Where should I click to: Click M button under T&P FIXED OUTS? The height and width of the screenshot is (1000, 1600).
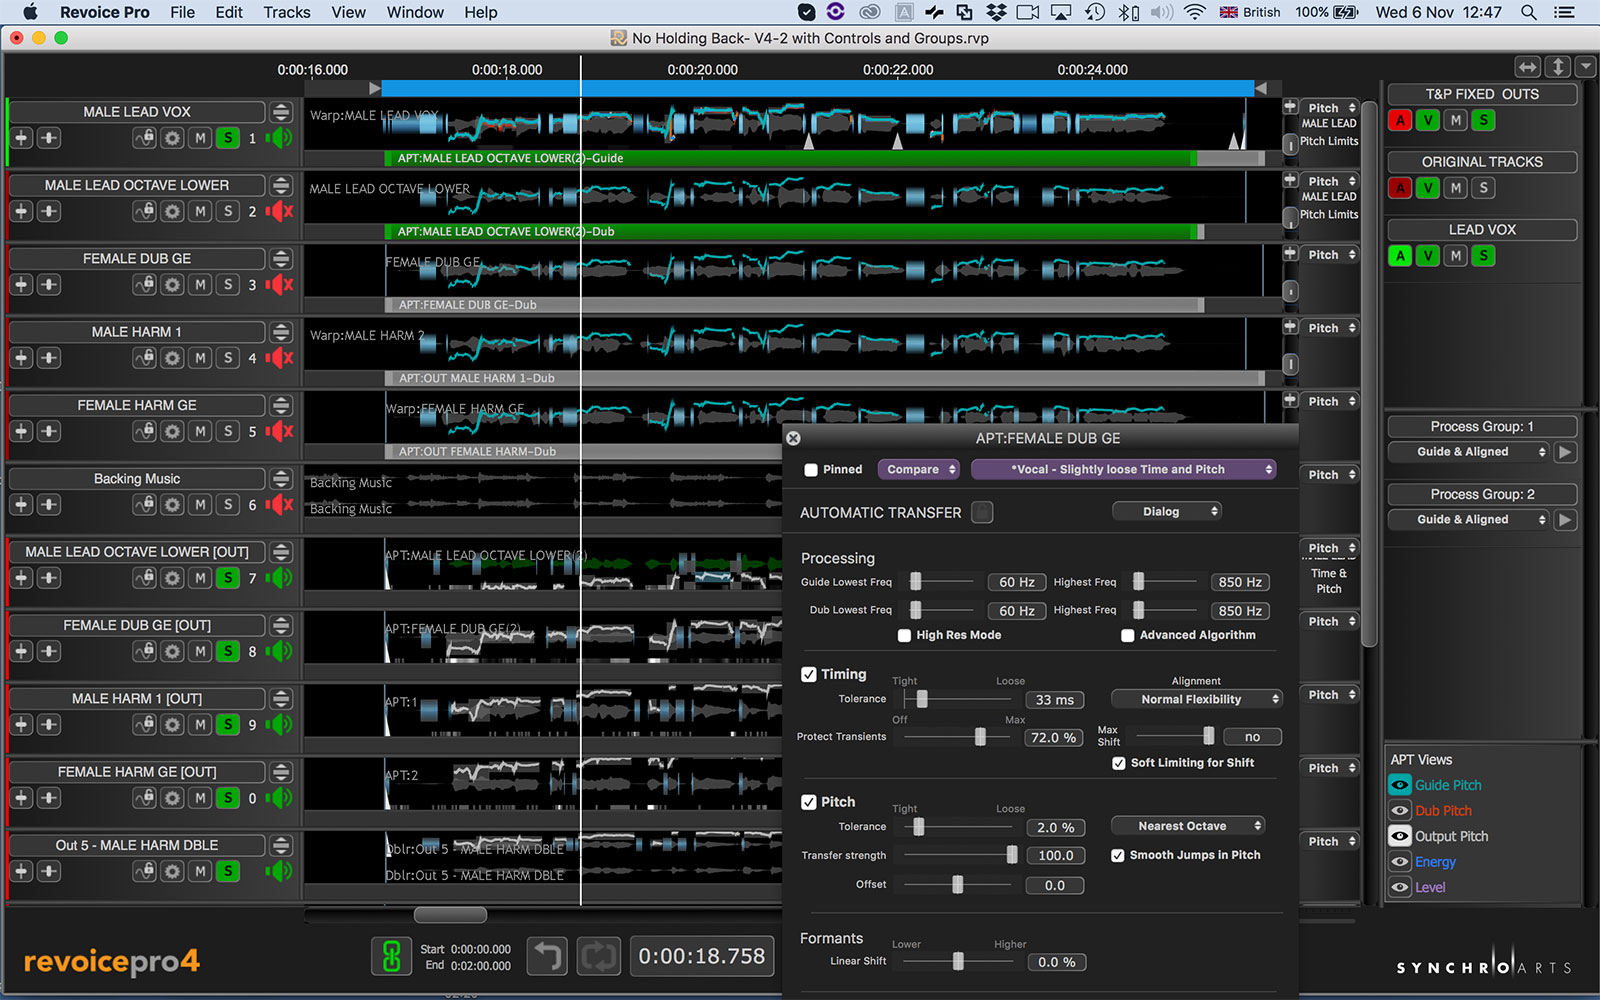1456,120
